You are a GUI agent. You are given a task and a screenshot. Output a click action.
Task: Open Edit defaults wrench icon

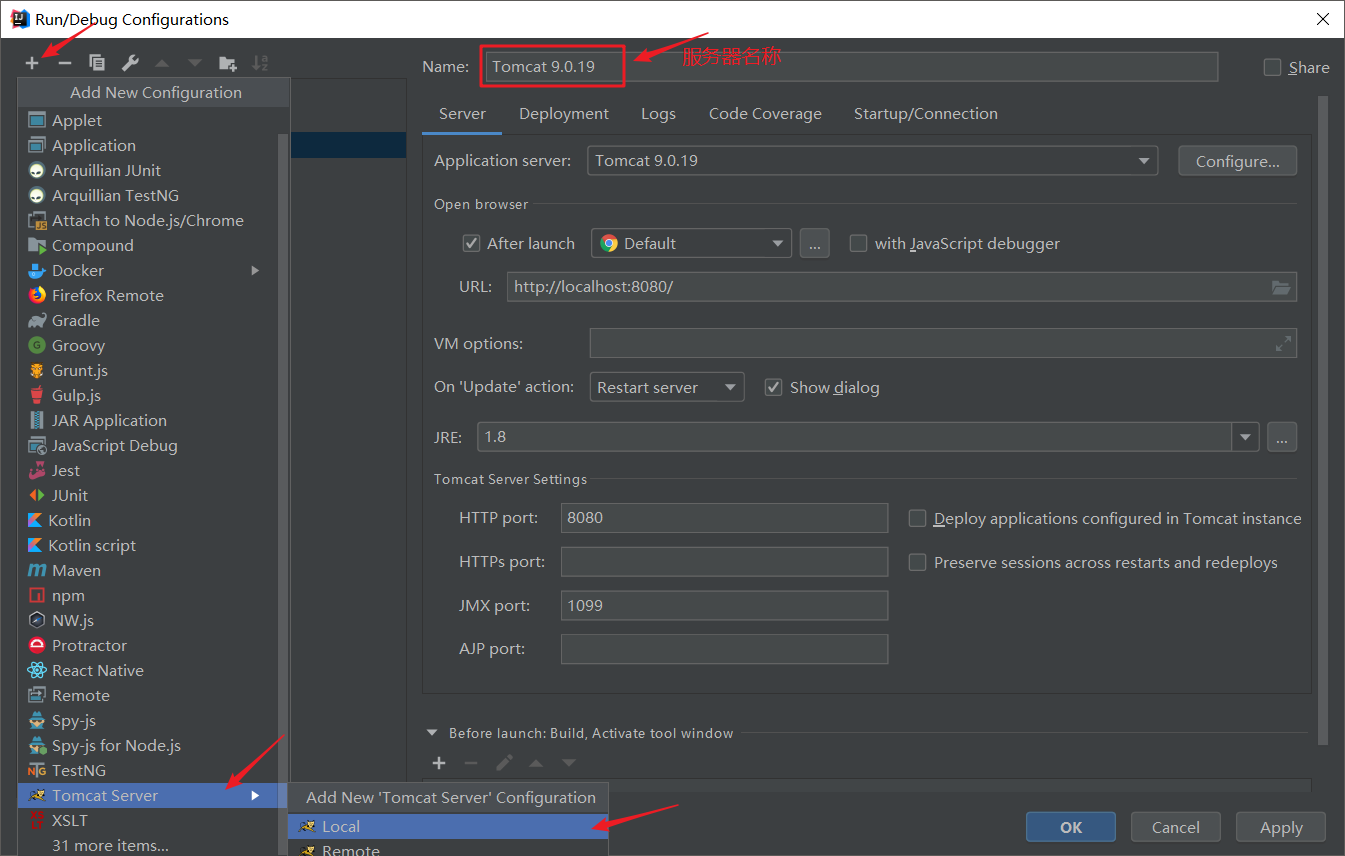coord(130,63)
